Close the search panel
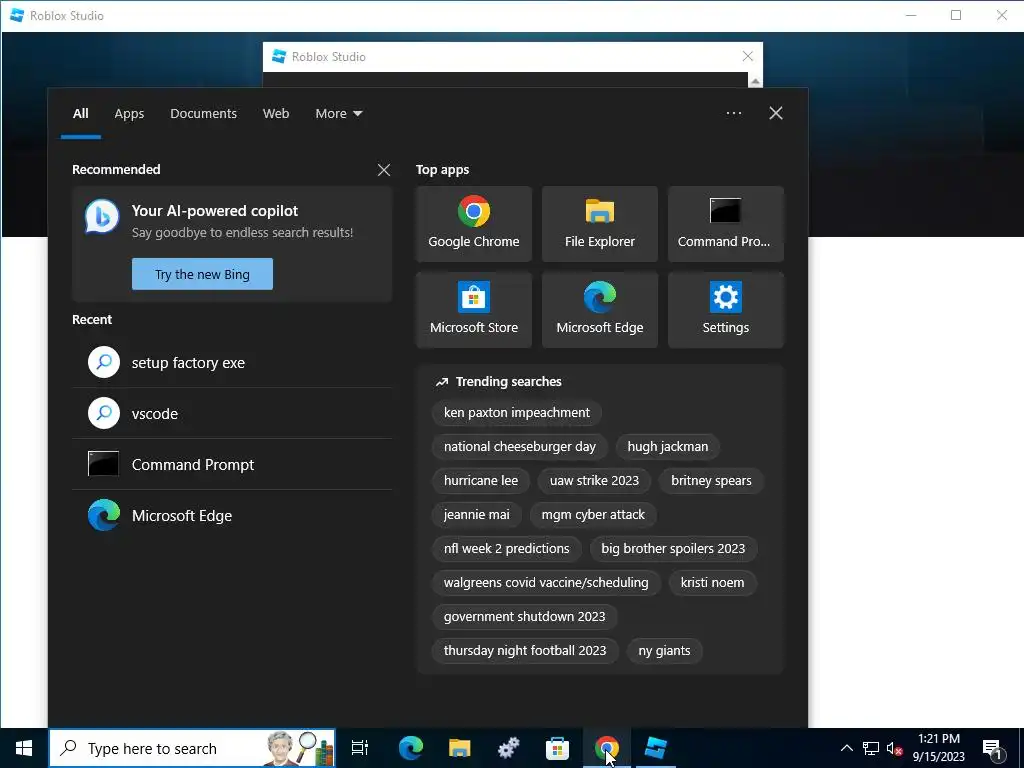This screenshot has height=768, width=1024. tap(776, 113)
